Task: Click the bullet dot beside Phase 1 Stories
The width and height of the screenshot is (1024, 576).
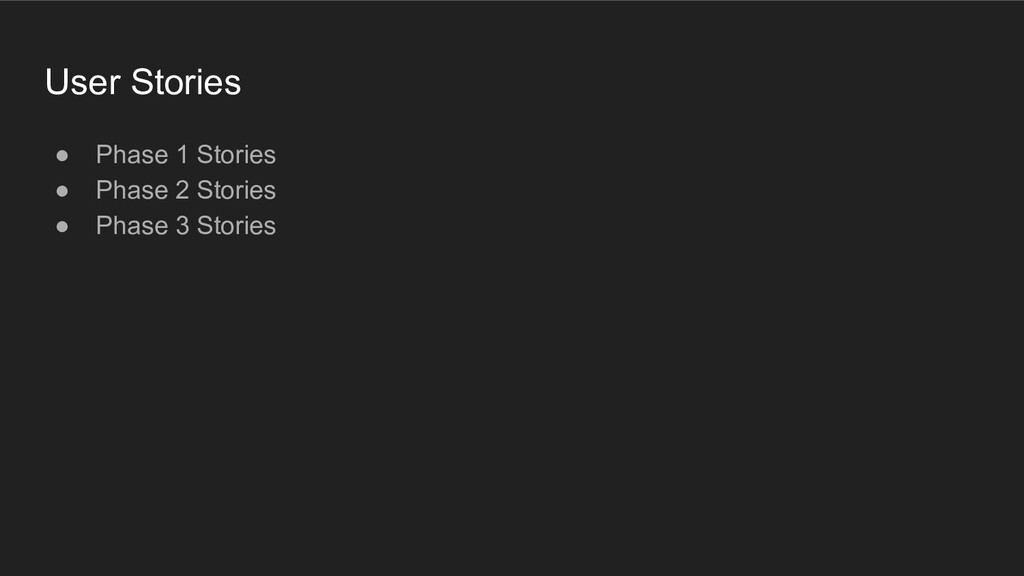Action: [62, 155]
